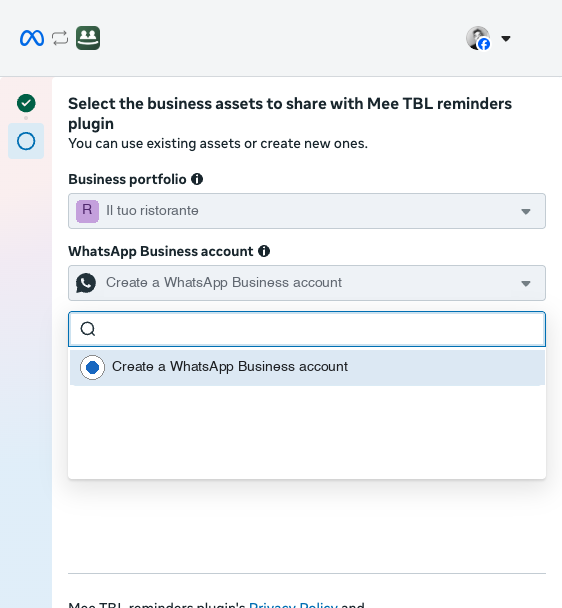The width and height of the screenshot is (562, 608).
Task: Click the swap arrows icon between logos
Action: 60,38
